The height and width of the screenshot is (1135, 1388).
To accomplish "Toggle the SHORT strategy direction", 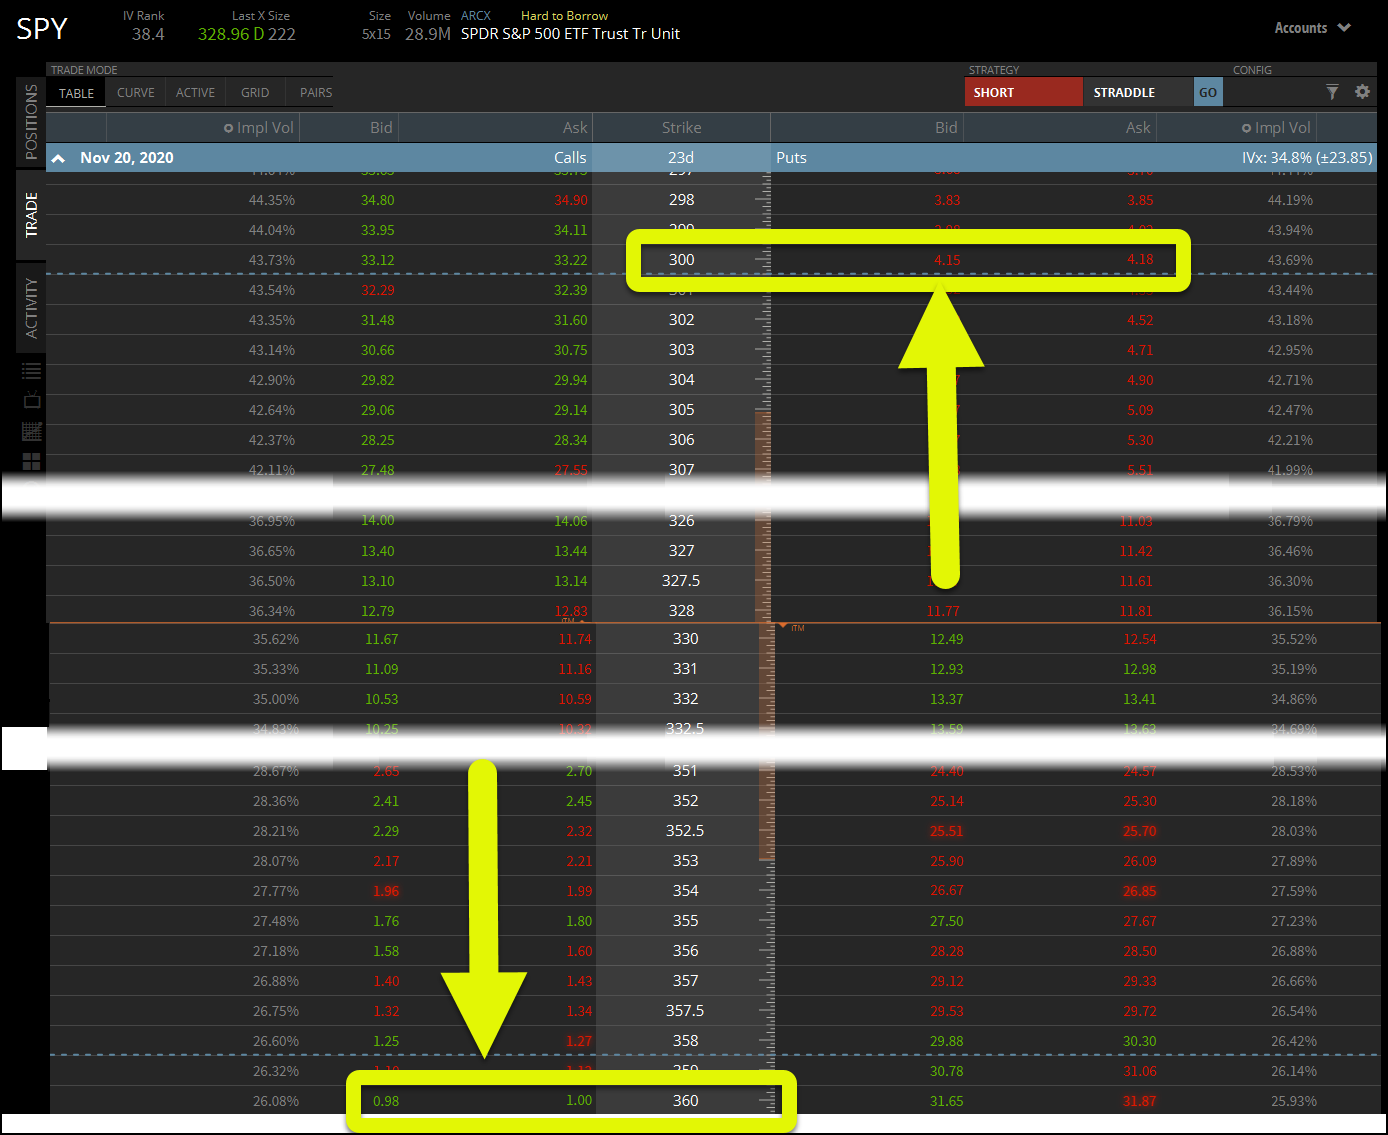I will (x=1023, y=92).
